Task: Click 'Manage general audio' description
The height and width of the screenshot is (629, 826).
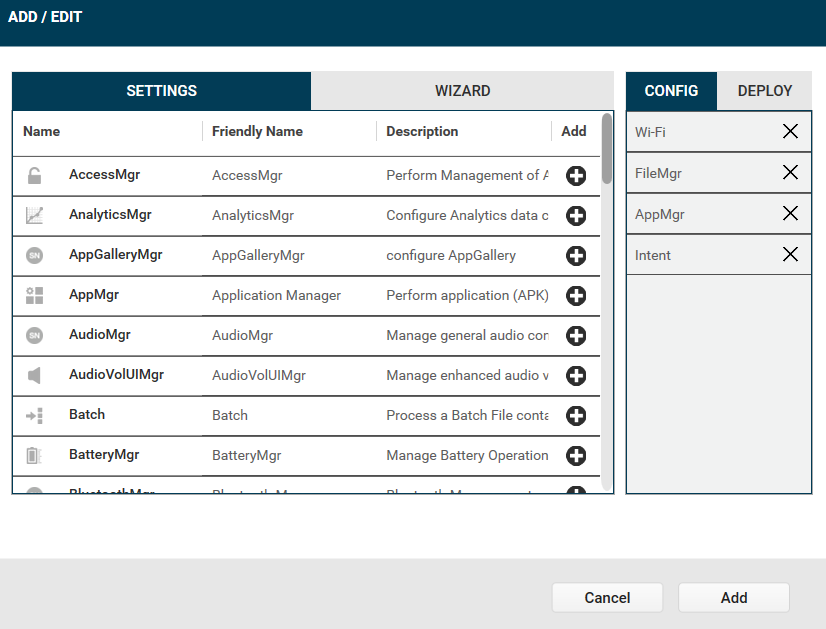Action: [x=467, y=336]
